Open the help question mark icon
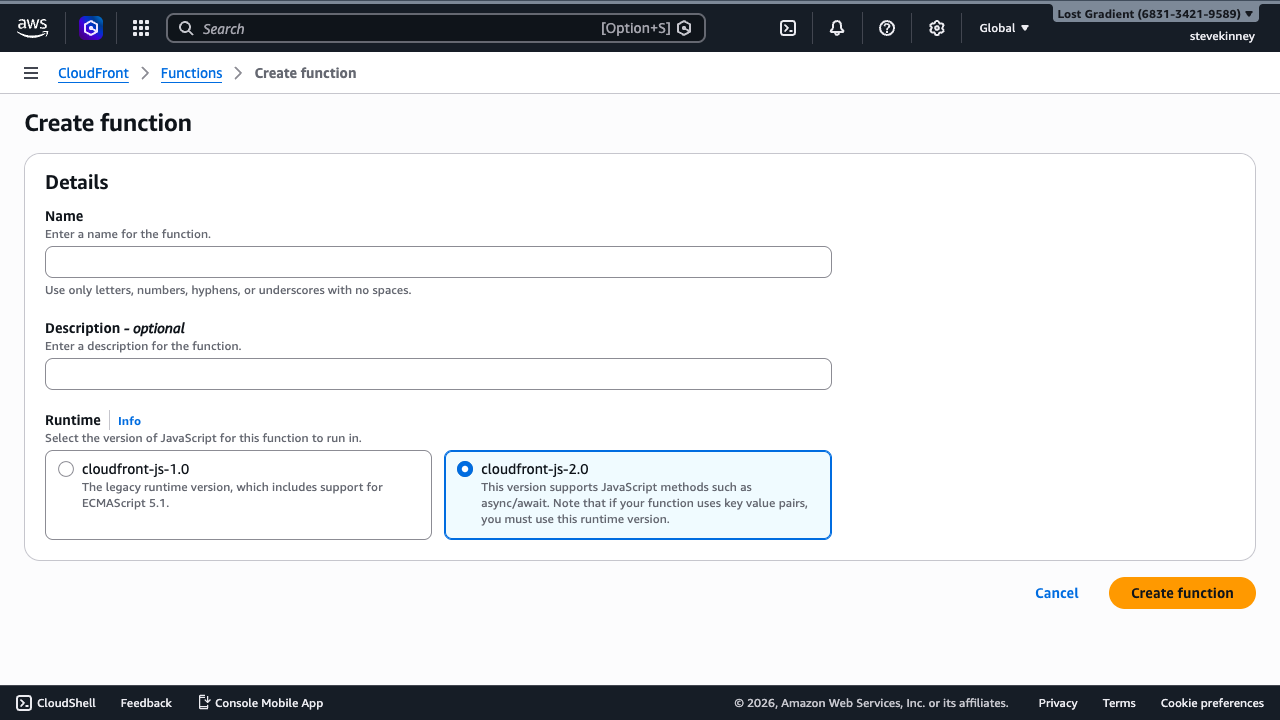The image size is (1280, 720). coord(887,28)
